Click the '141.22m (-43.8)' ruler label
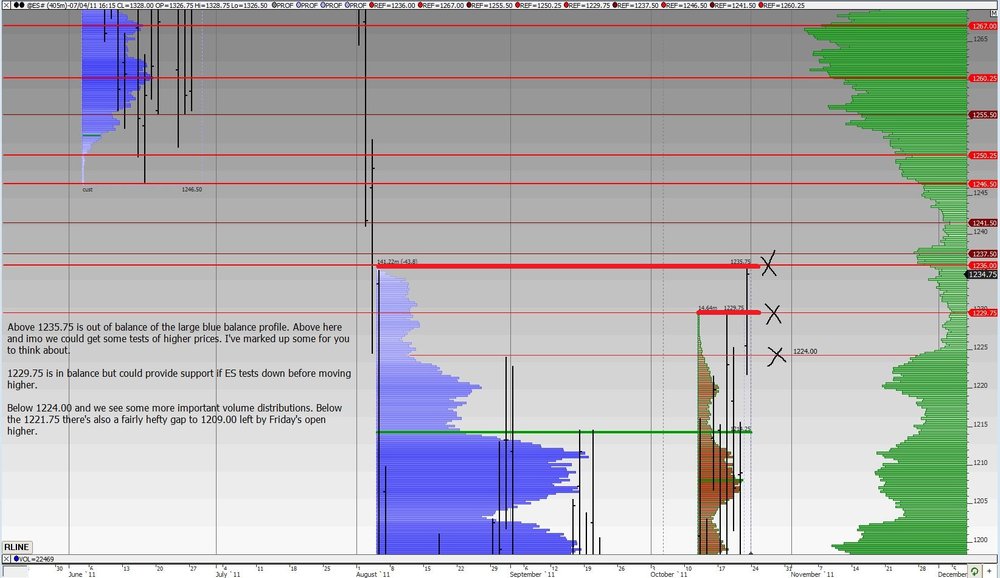 (397, 262)
